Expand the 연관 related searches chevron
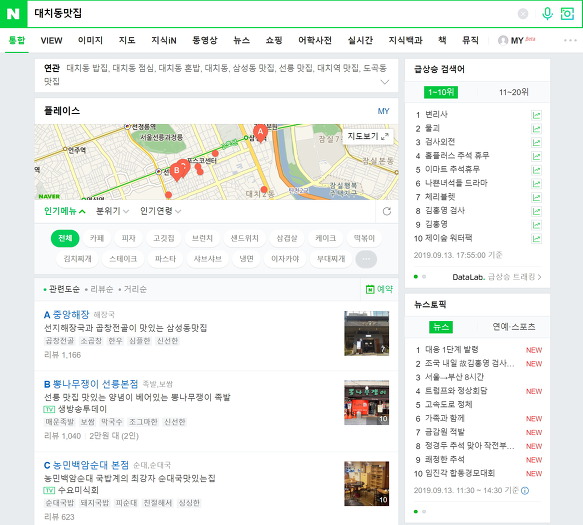Viewport: 583px width, 525px height. pyautogui.click(x=385, y=82)
